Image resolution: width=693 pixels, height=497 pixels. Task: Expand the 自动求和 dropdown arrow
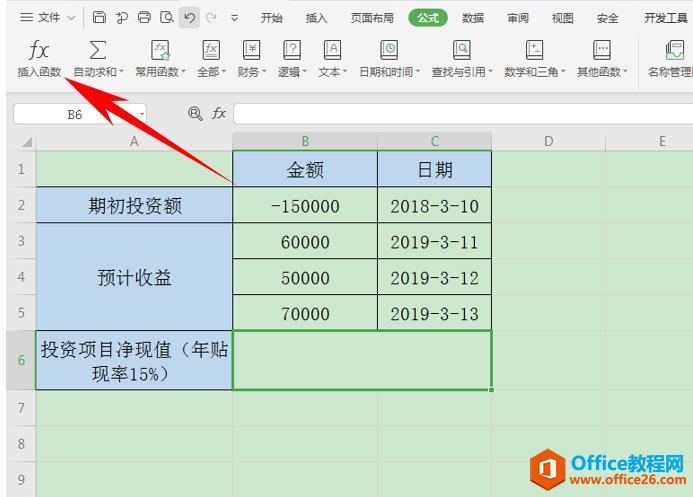[x=121, y=72]
